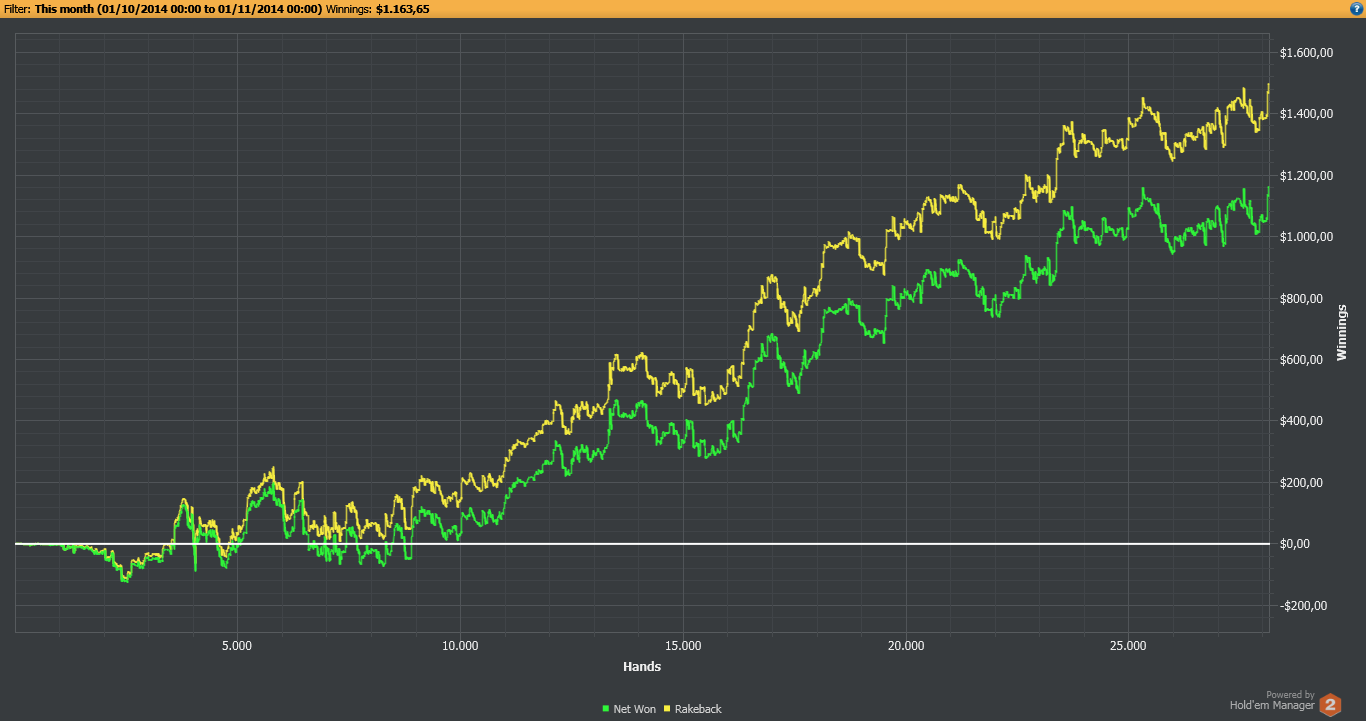This screenshot has height=721, width=1366.
Task: Click the $1.000,00 axis label
Action: (x=1307, y=237)
